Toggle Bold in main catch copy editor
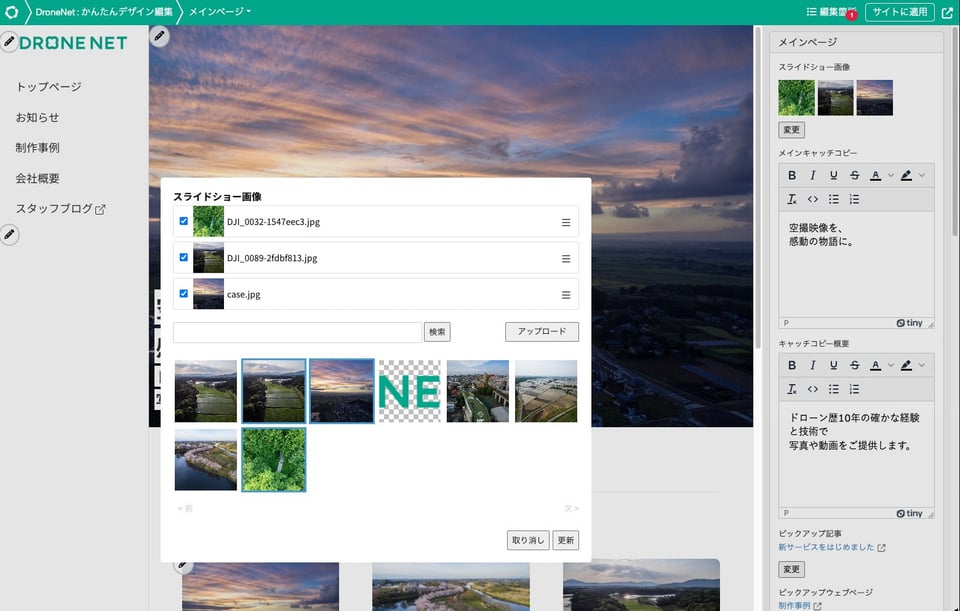 point(792,176)
